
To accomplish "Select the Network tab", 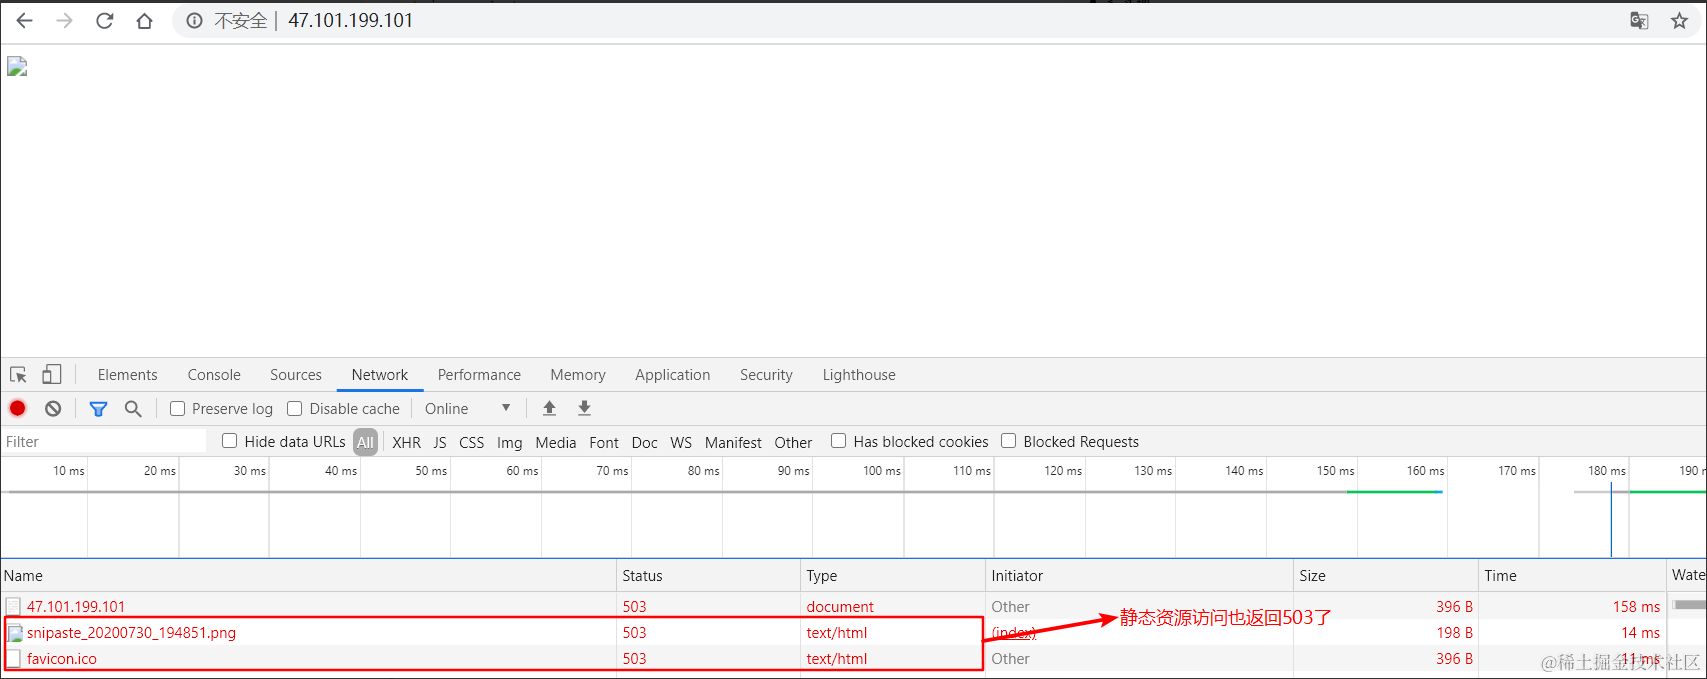I will [380, 375].
